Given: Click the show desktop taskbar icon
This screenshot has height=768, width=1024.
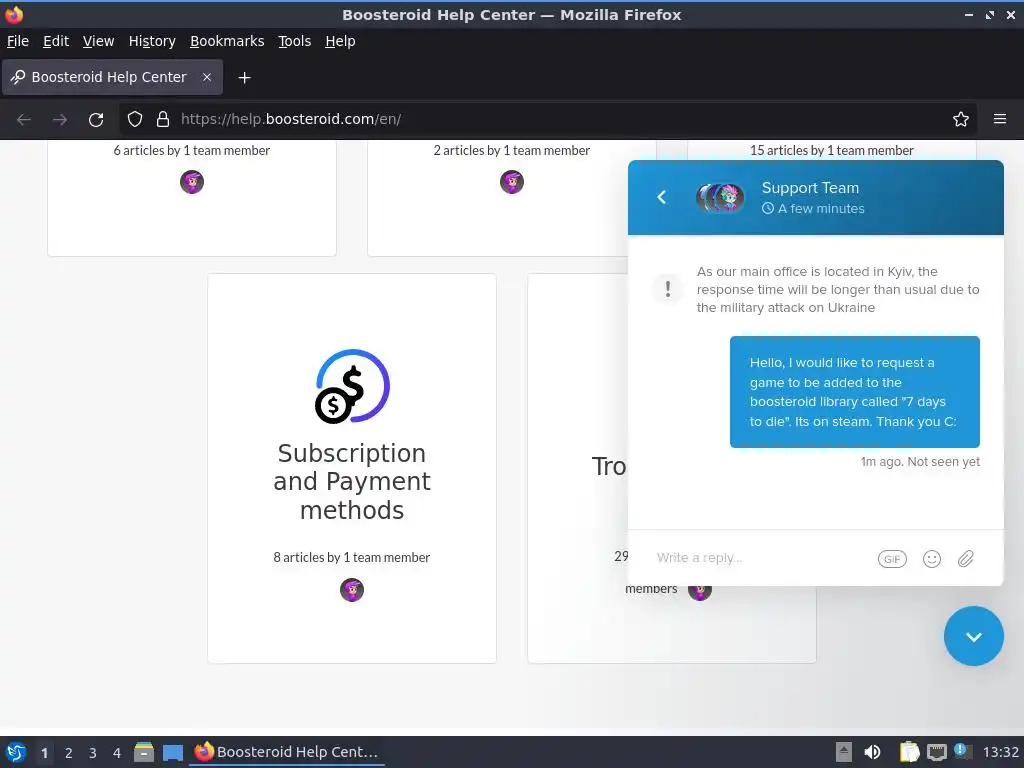Looking at the screenshot, I should 173,752.
